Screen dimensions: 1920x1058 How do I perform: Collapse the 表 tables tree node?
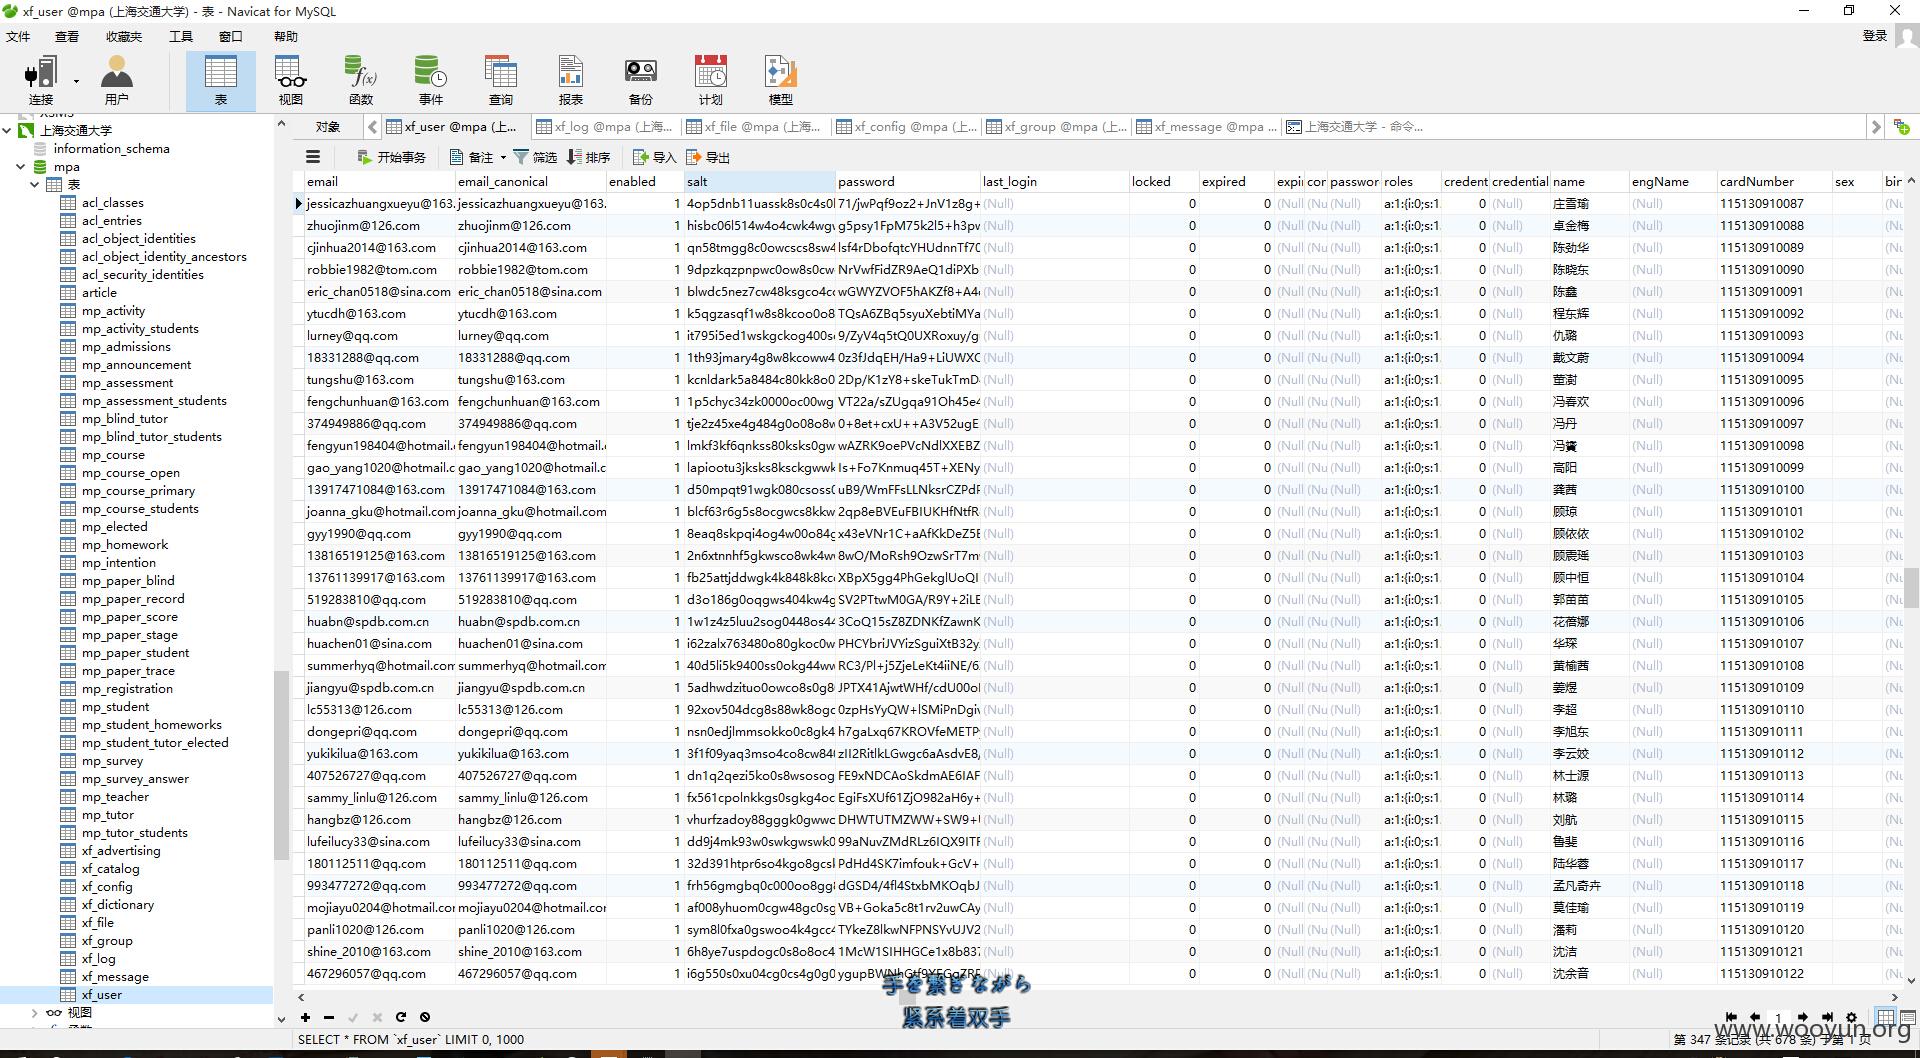pyautogui.click(x=35, y=185)
